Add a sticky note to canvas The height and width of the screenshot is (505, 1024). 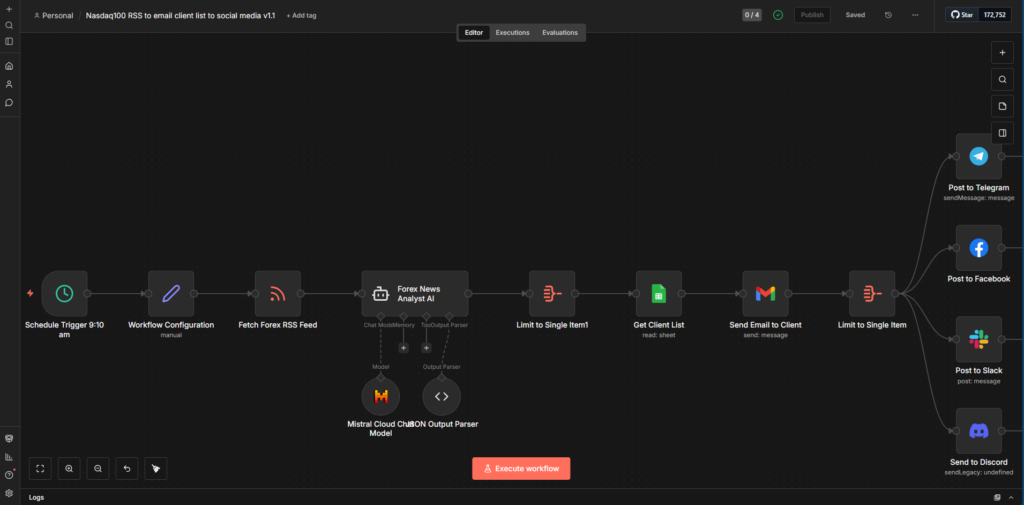click(1002, 106)
